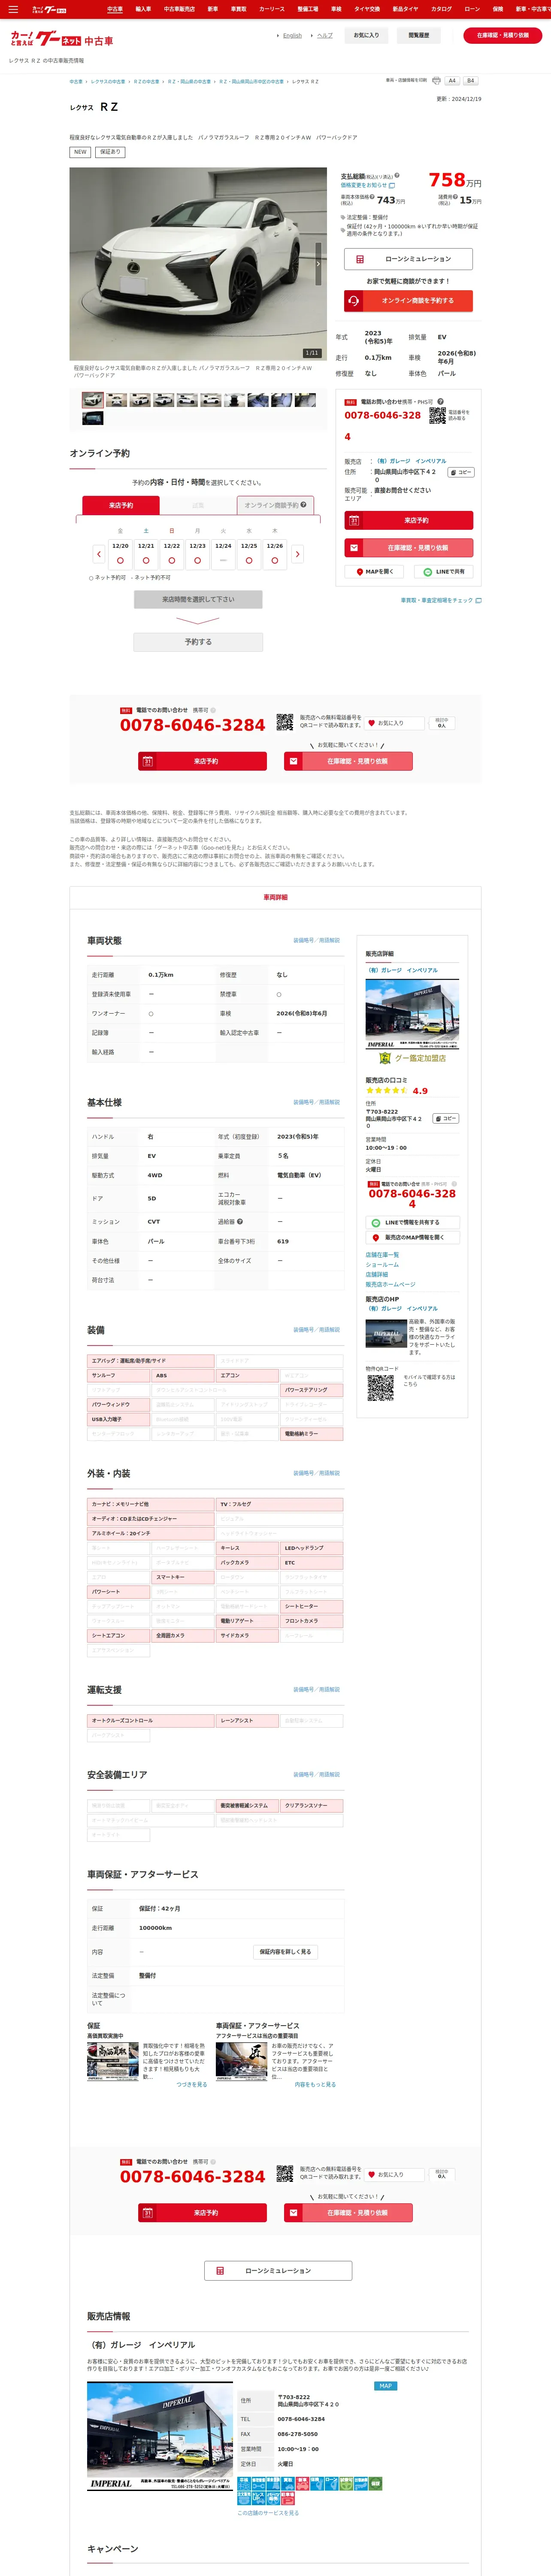The image size is (551, 2576).
Task: Click the English language link
Action: point(292,35)
